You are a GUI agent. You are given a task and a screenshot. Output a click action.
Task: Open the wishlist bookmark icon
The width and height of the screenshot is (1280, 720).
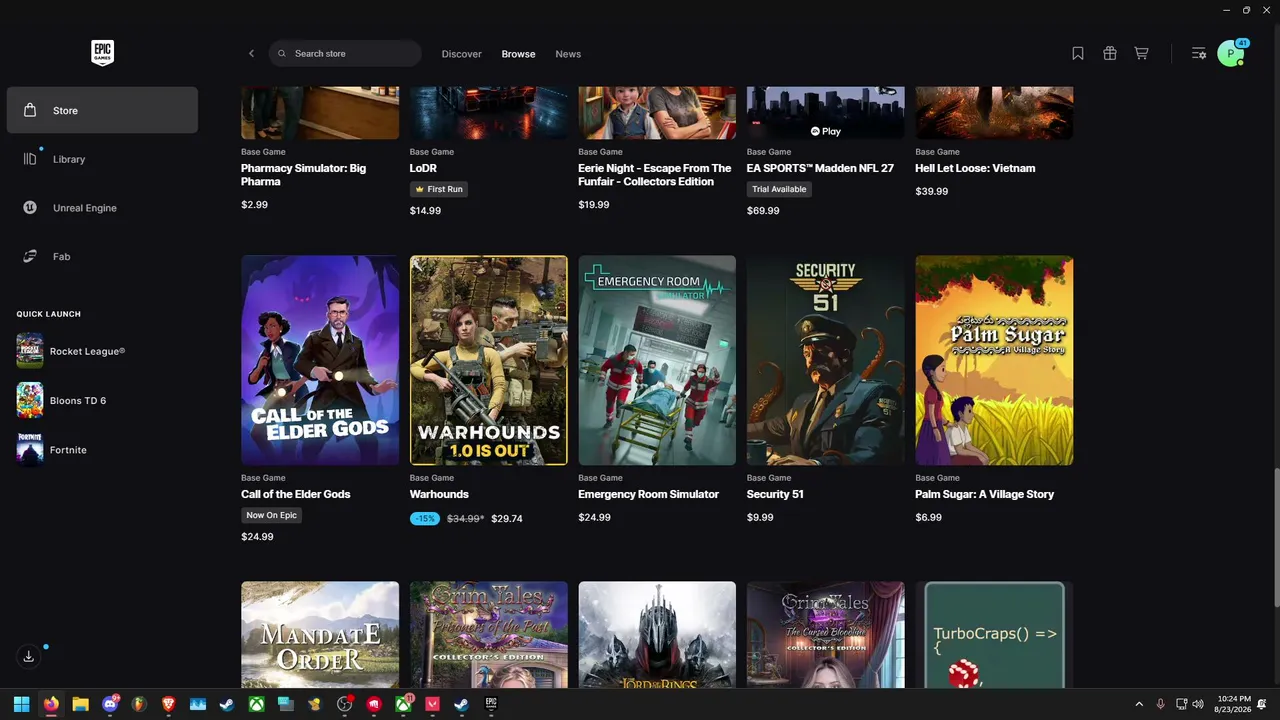pos(1078,54)
